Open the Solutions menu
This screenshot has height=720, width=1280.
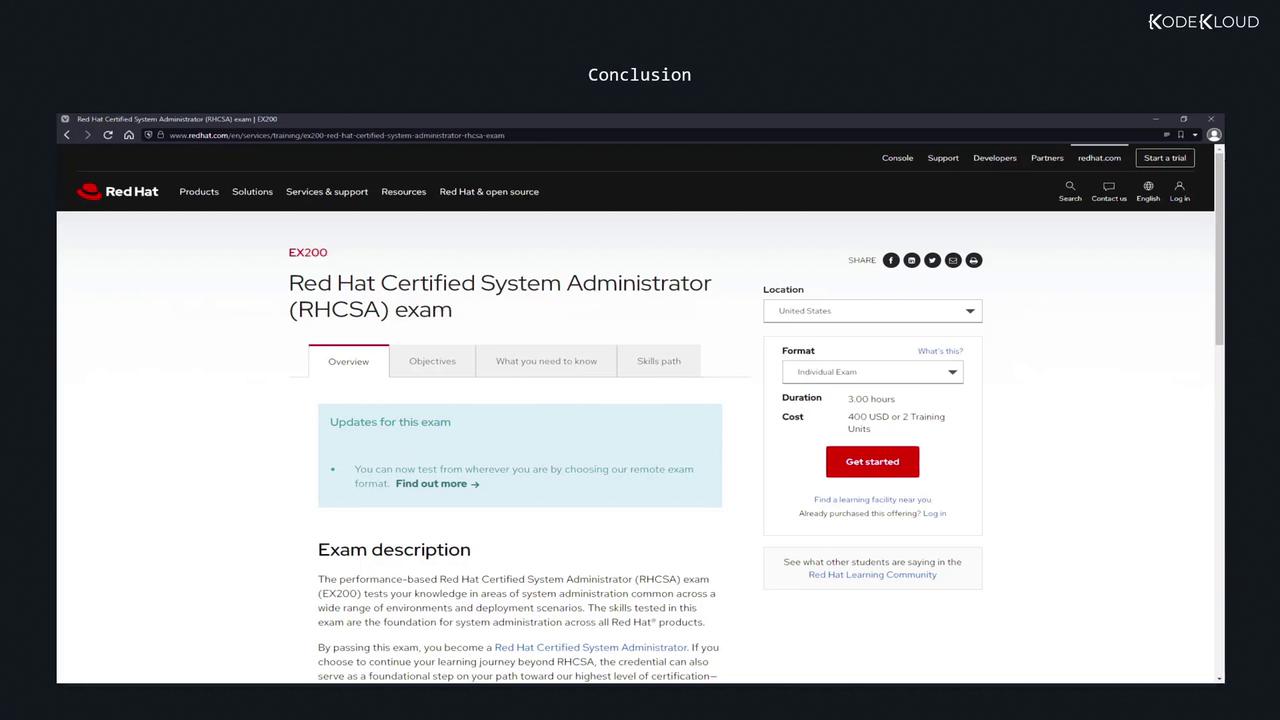click(252, 192)
